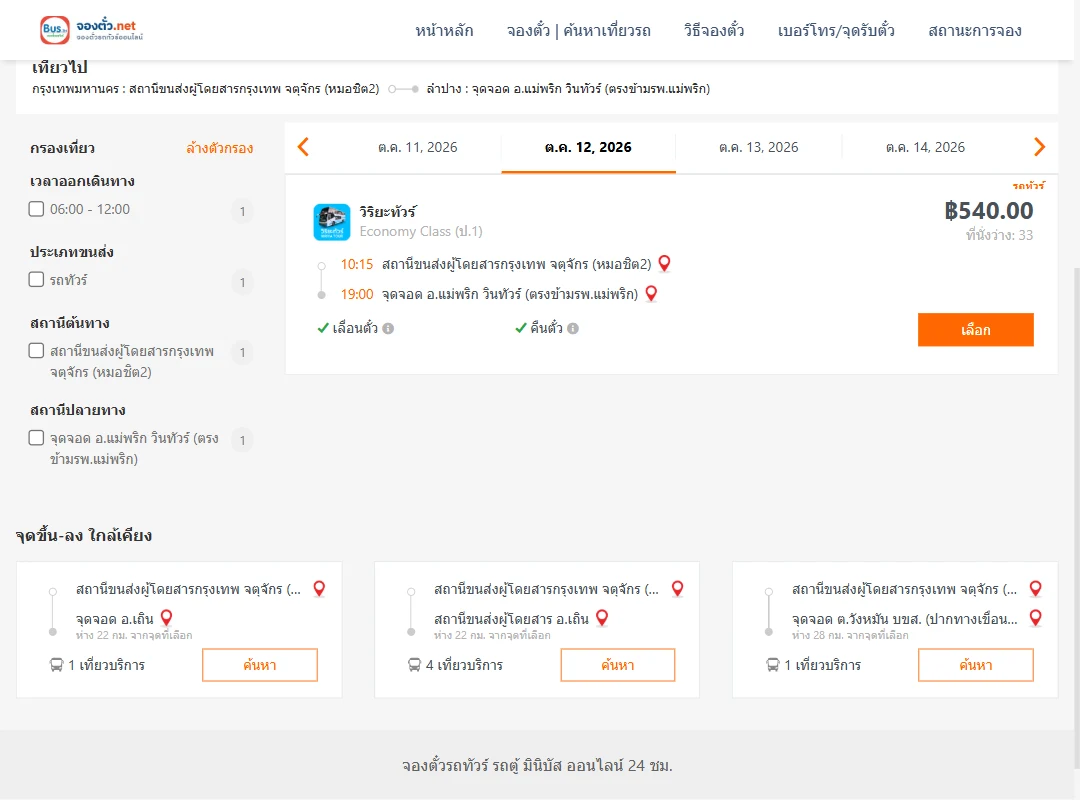The width and height of the screenshot is (1080, 800).
Task: Go to next dates with right arrow
Action: [1039, 147]
